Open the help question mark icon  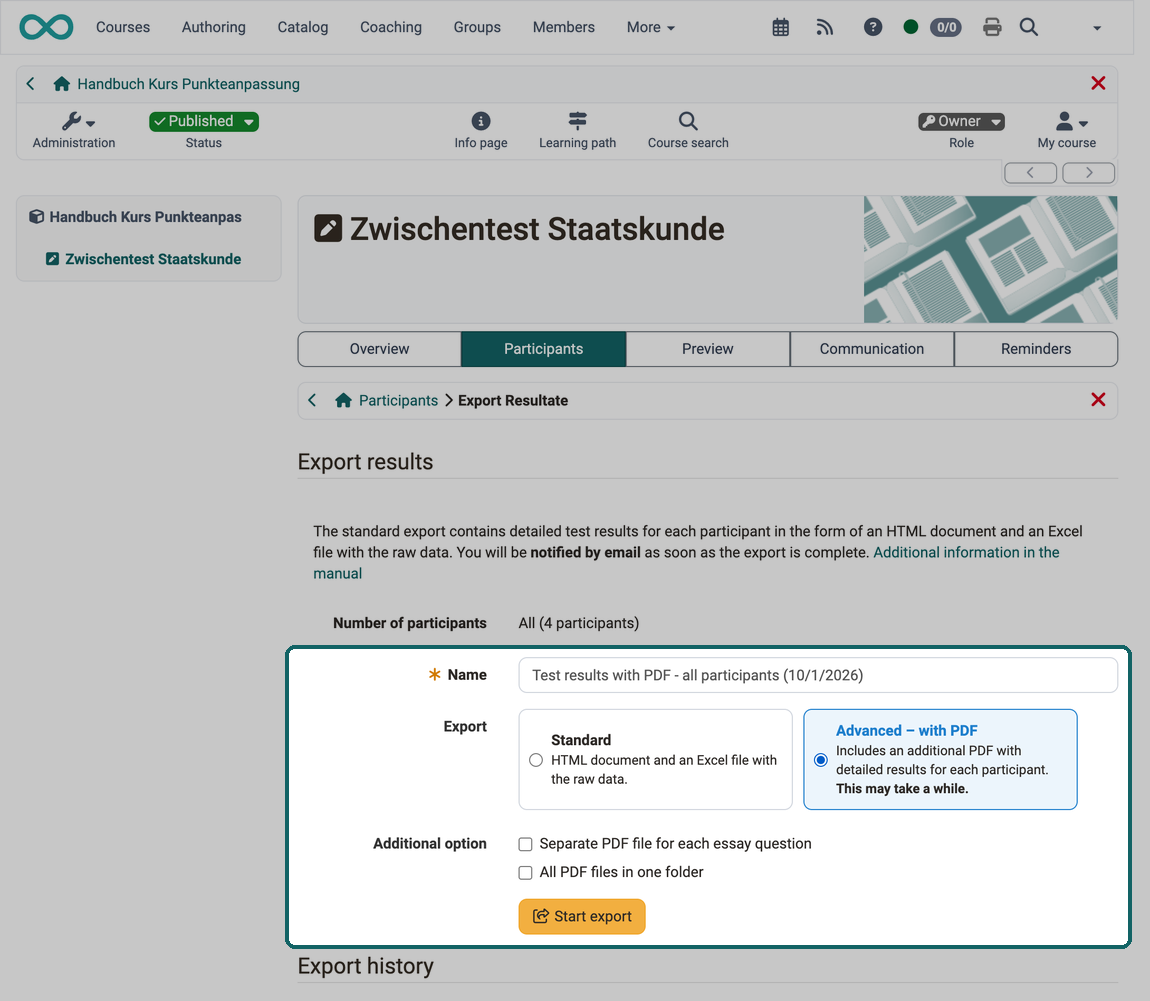[873, 27]
